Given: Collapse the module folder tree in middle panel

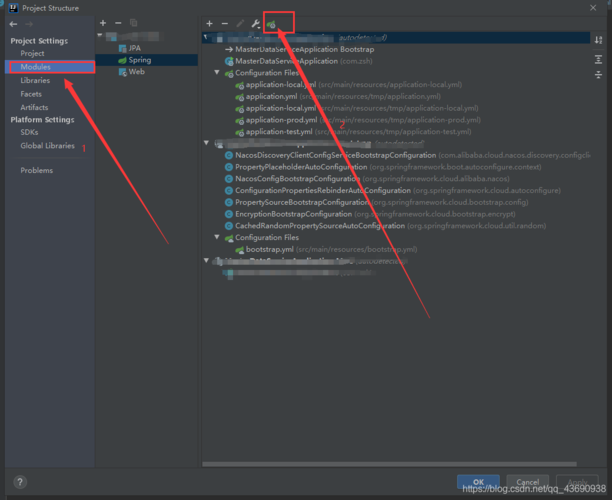Looking at the screenshot, I should [x=100, y=37].
